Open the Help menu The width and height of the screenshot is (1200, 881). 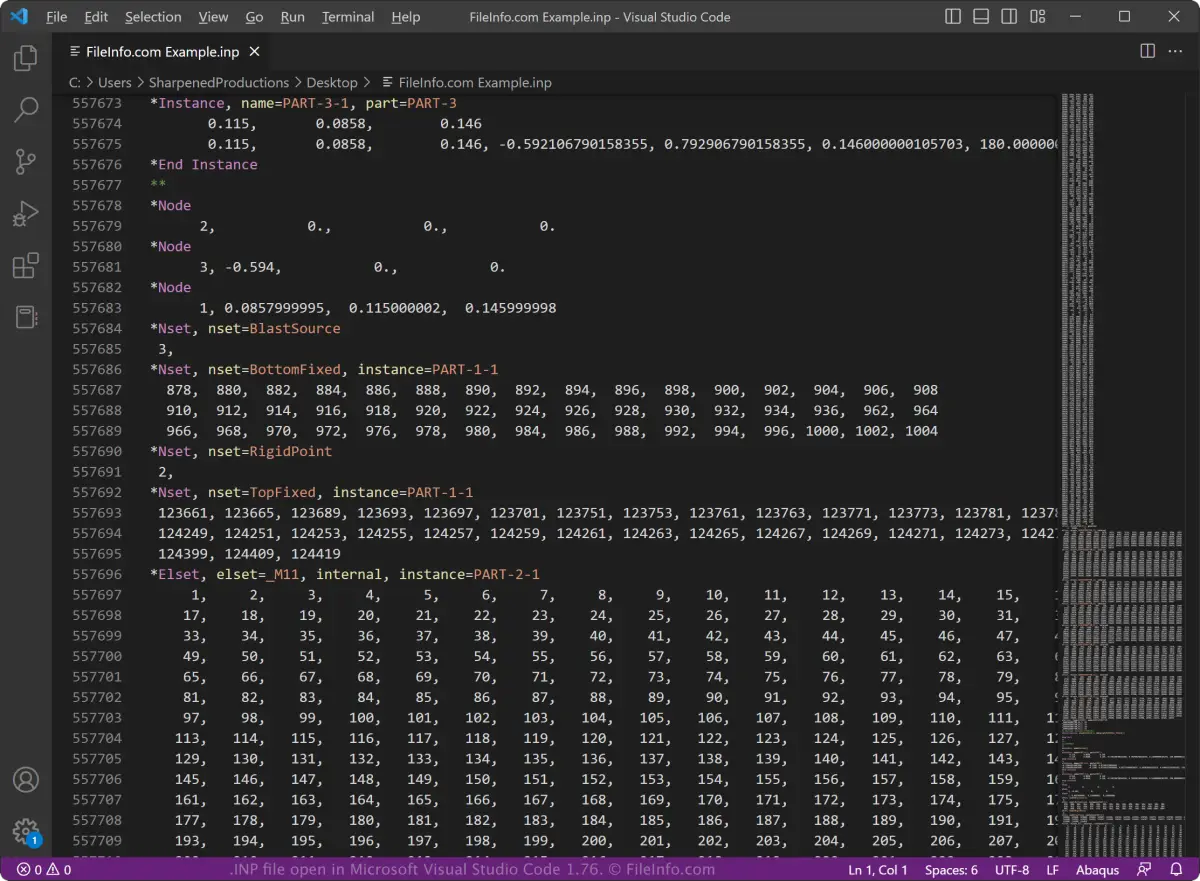tap(405, 17)
